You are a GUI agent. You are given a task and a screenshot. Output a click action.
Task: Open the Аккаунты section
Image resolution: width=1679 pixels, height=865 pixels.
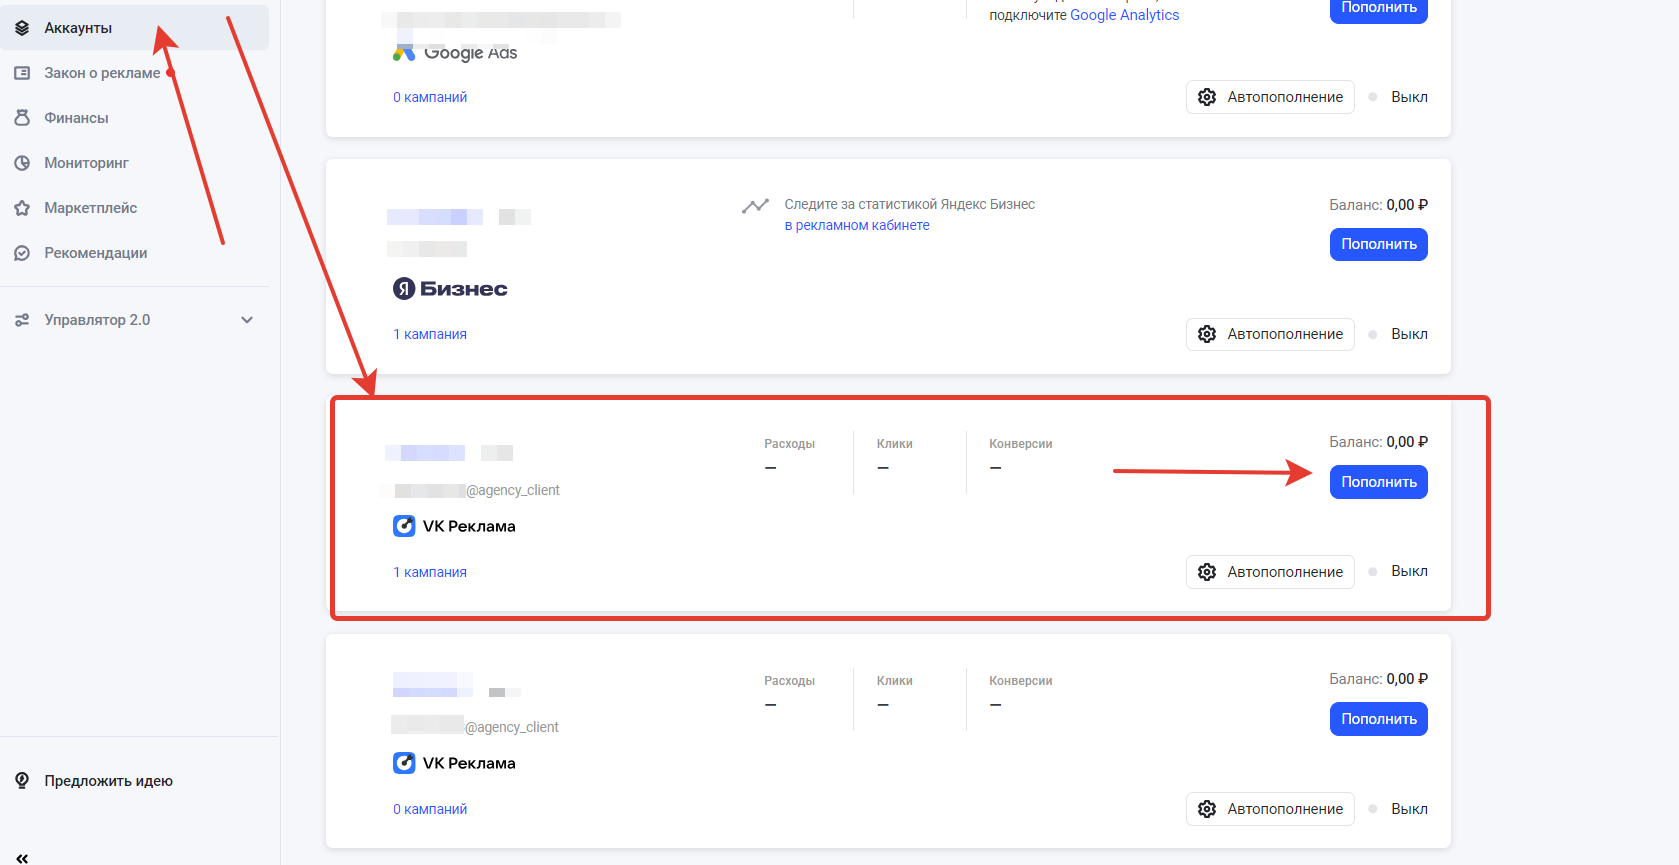click(x=134, y=28)
